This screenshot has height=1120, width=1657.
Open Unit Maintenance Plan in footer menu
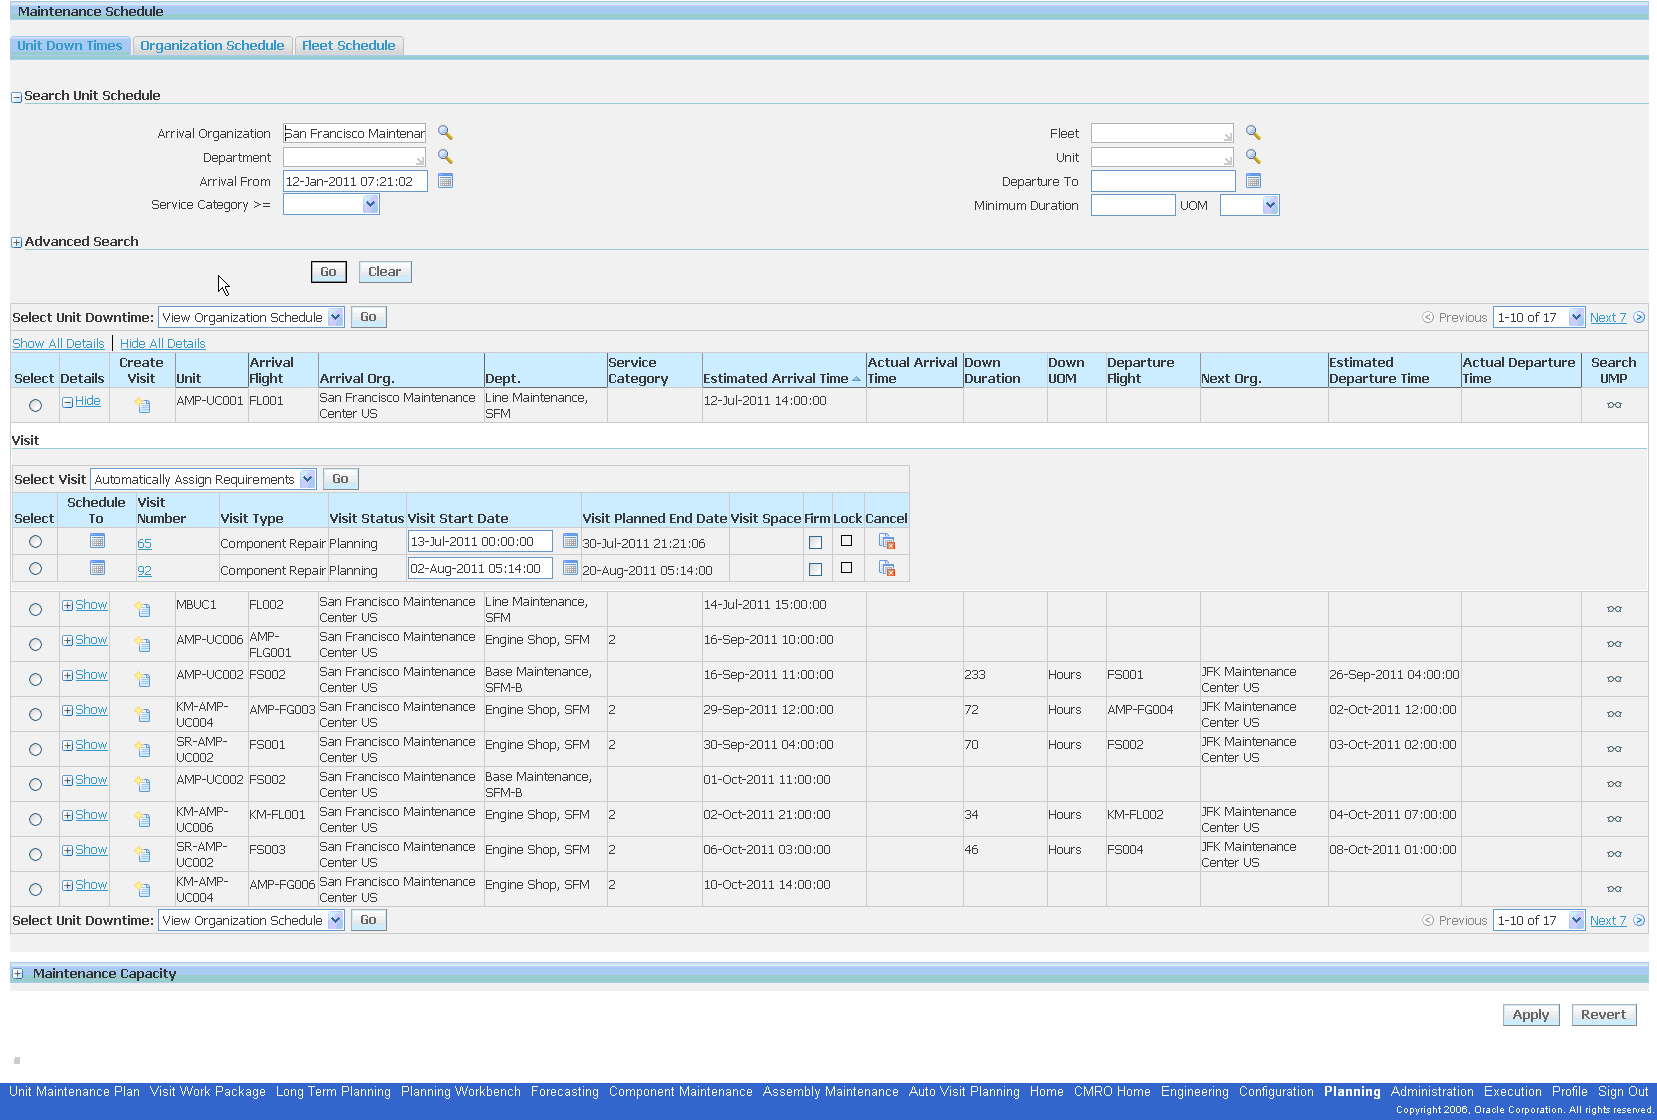[75, 1091]
